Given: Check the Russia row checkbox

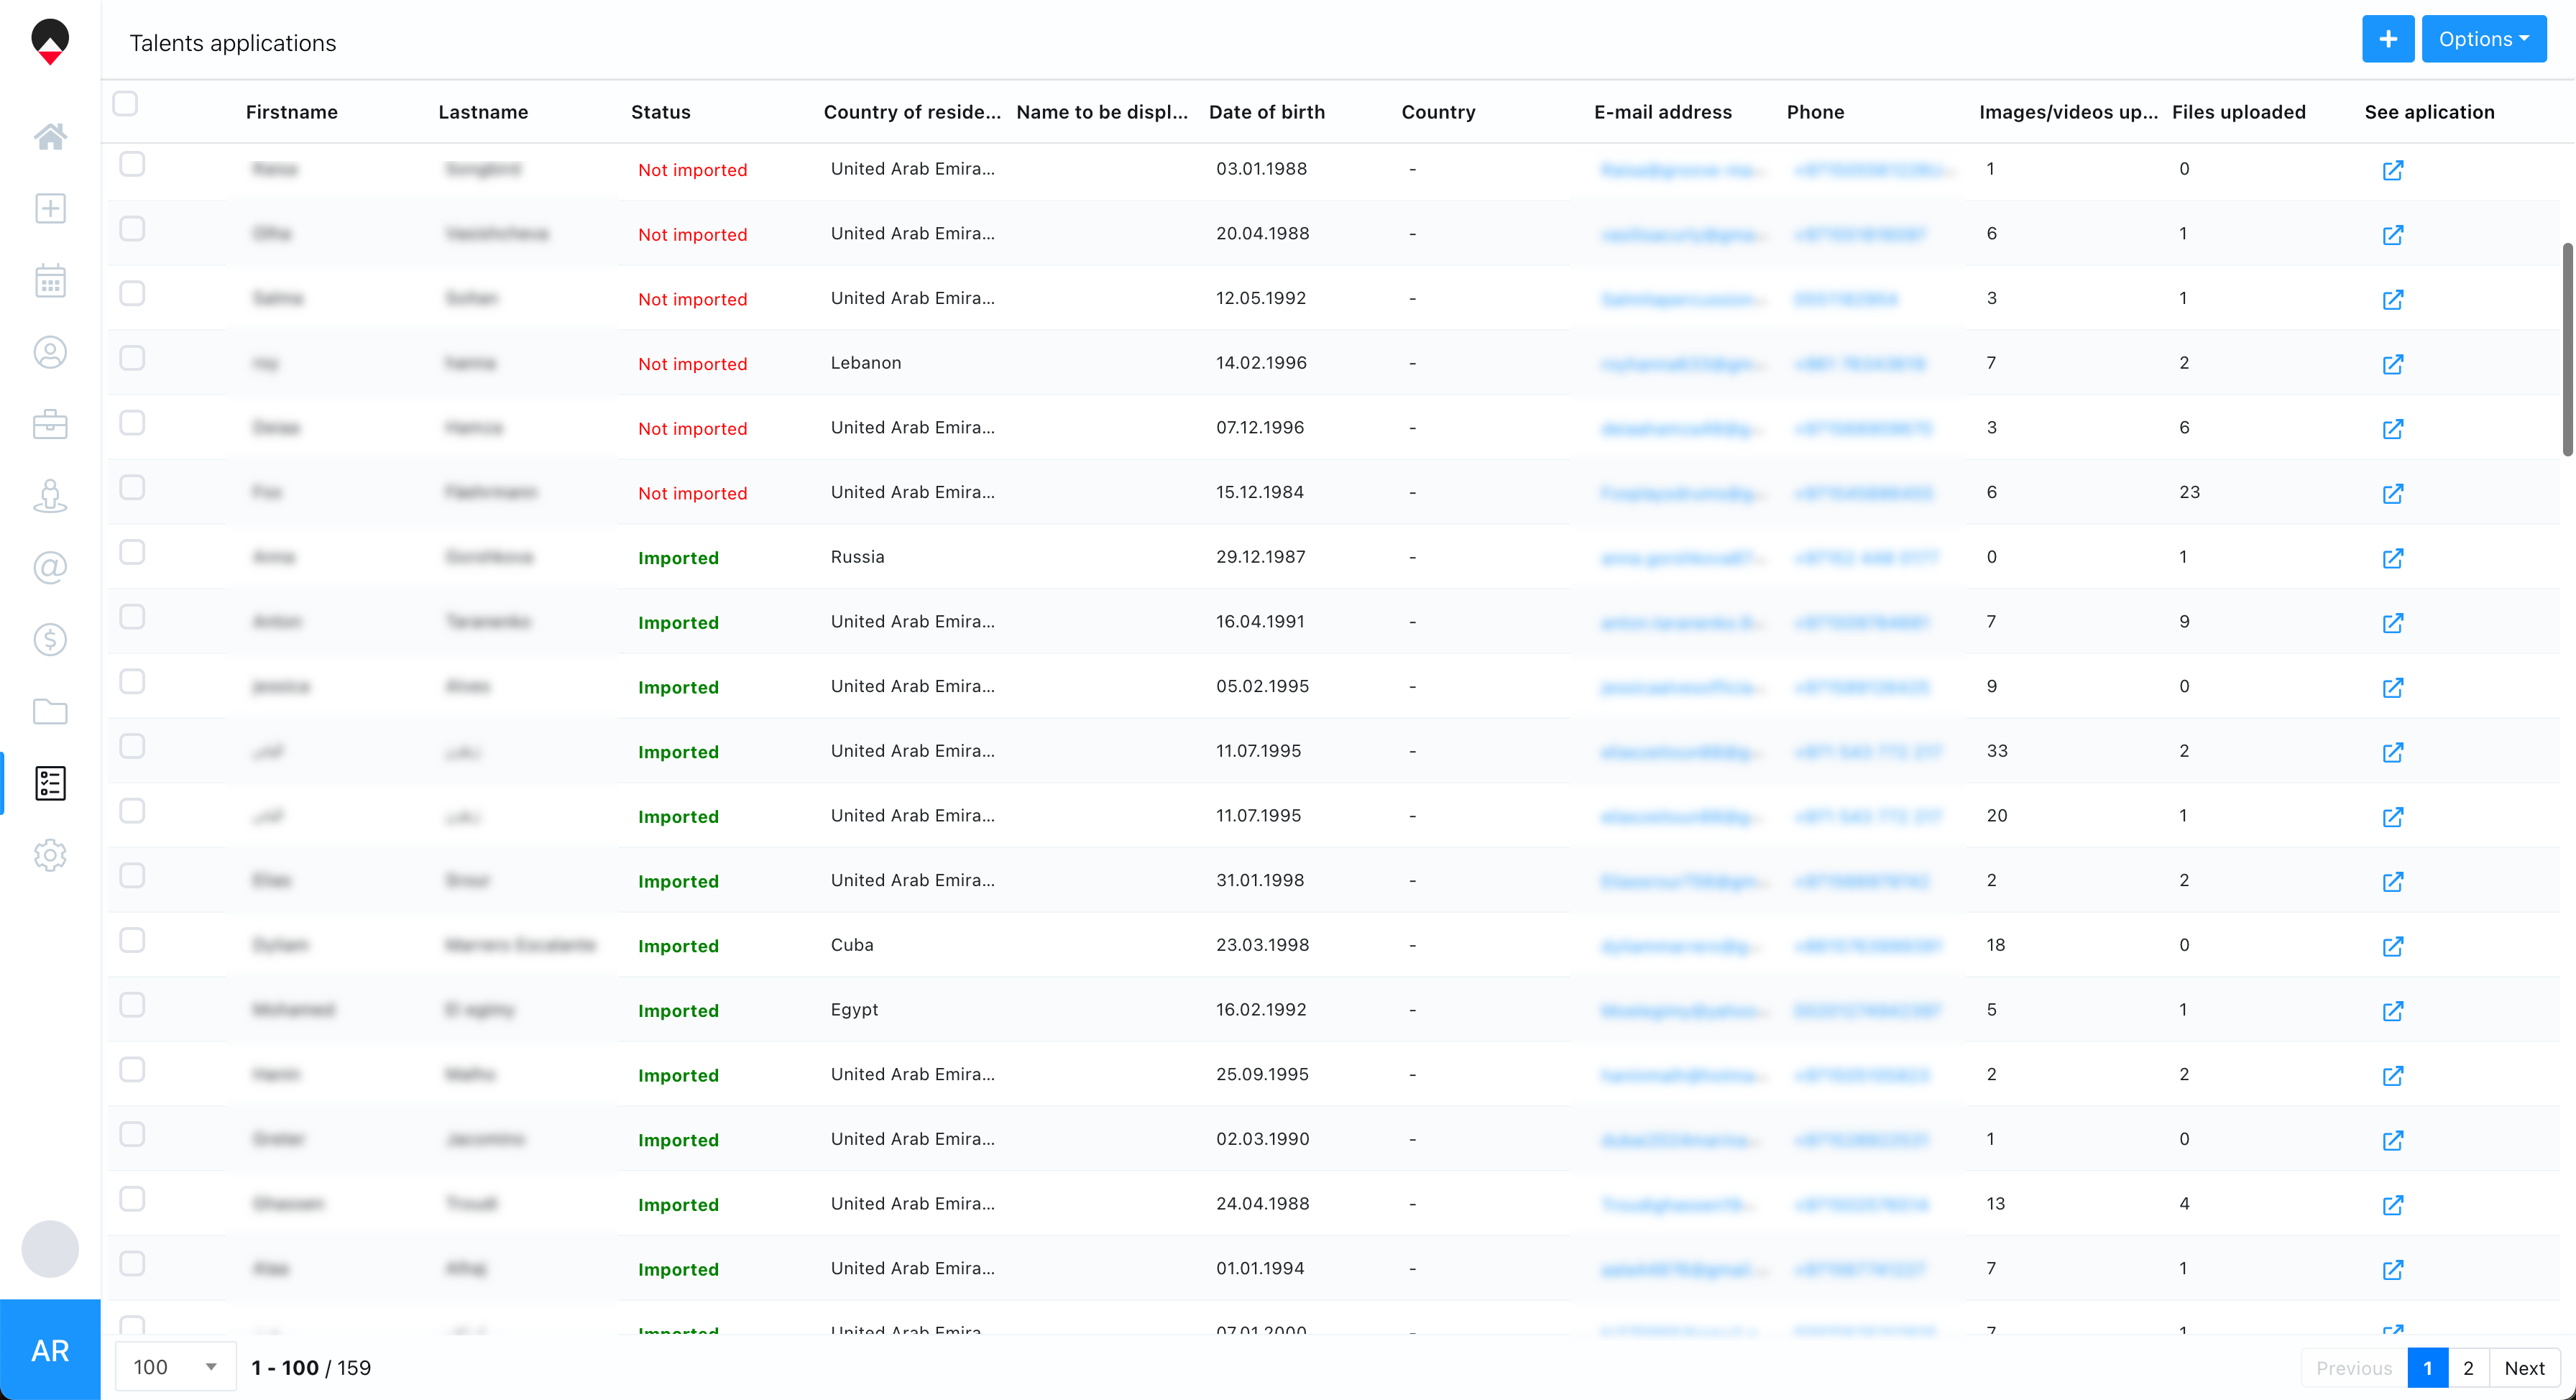Looking at the screenshot, I should click(132, 552).
